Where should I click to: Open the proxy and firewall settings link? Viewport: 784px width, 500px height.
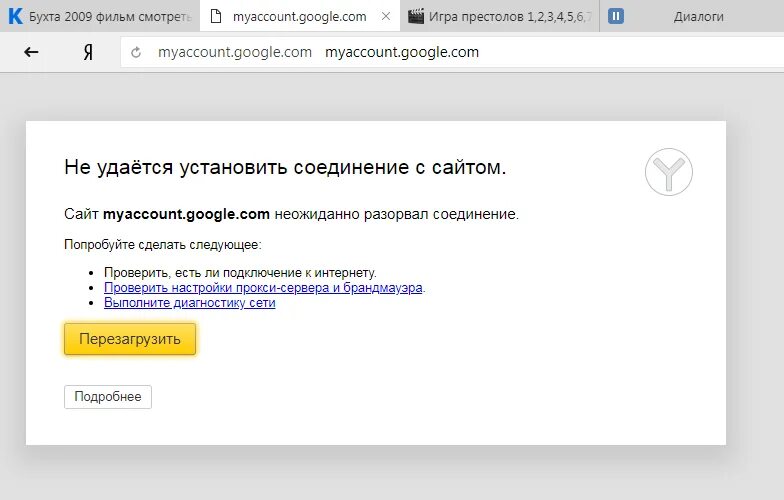(x=263, y=288)
